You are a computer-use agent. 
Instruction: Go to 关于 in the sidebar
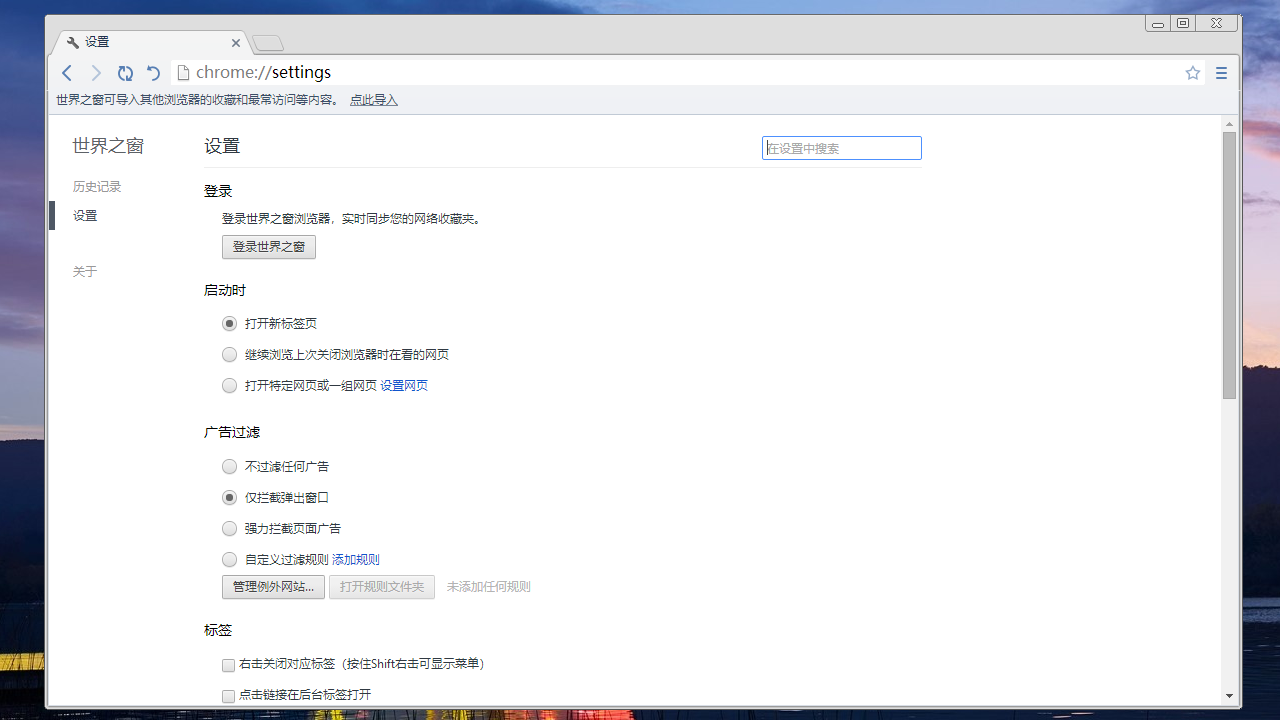pyautogui.click(x=85, y=272)
